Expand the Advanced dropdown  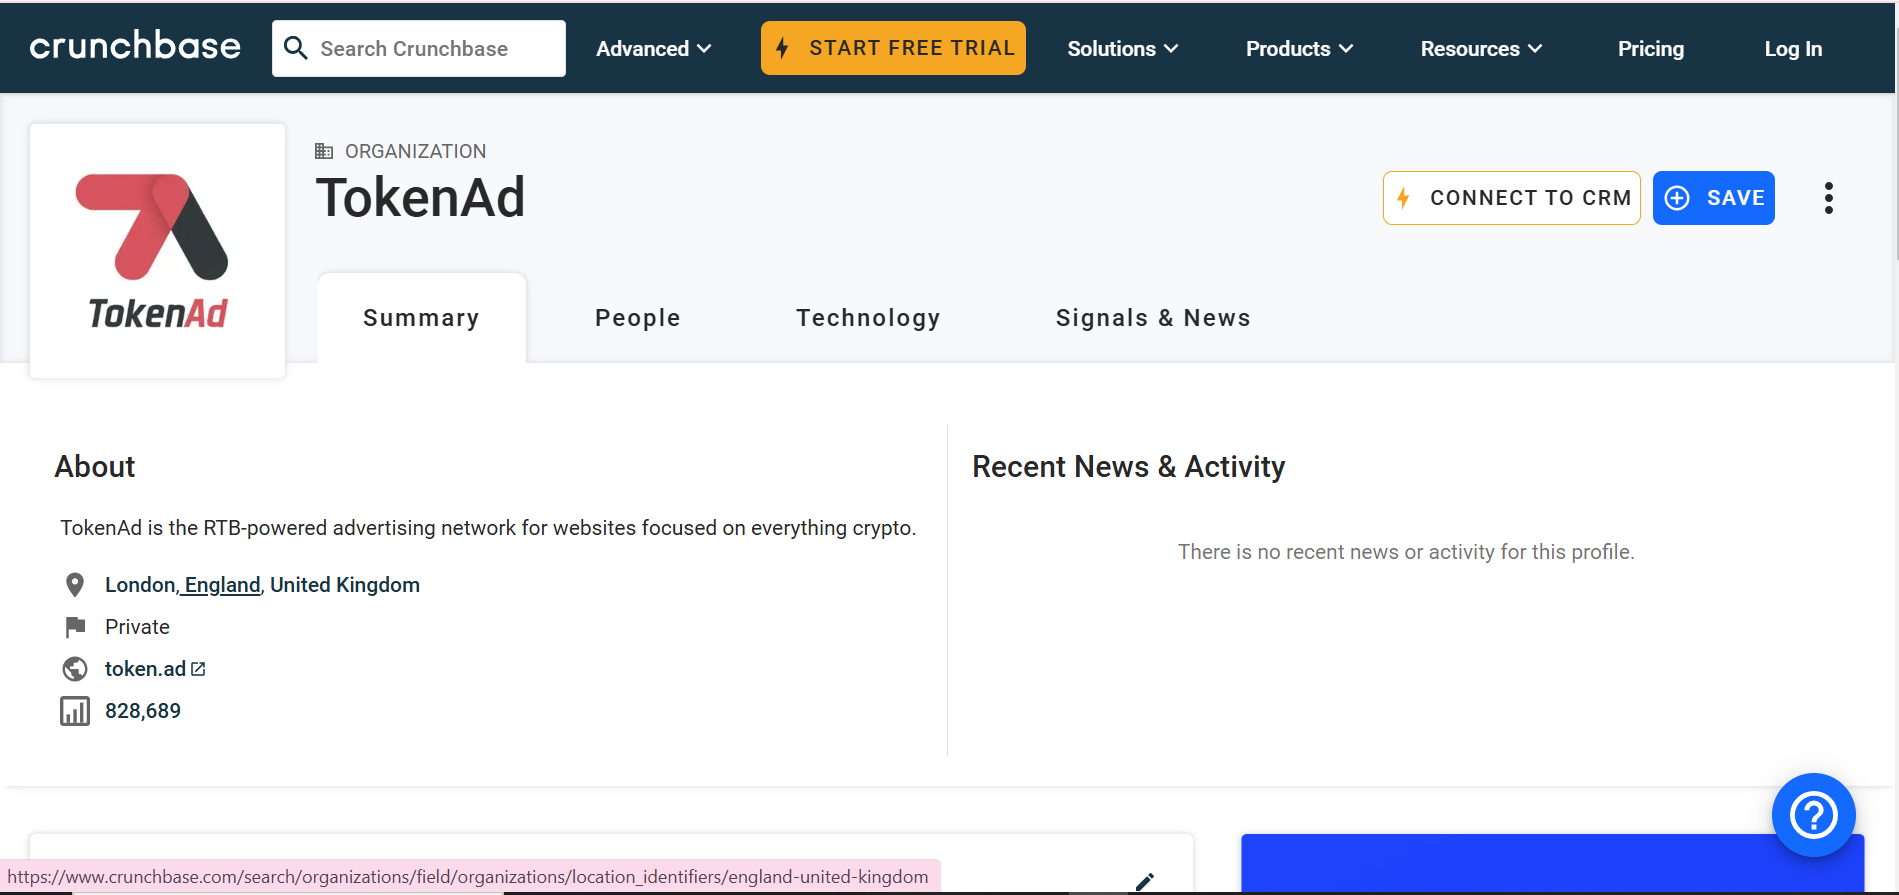(653, 48)
